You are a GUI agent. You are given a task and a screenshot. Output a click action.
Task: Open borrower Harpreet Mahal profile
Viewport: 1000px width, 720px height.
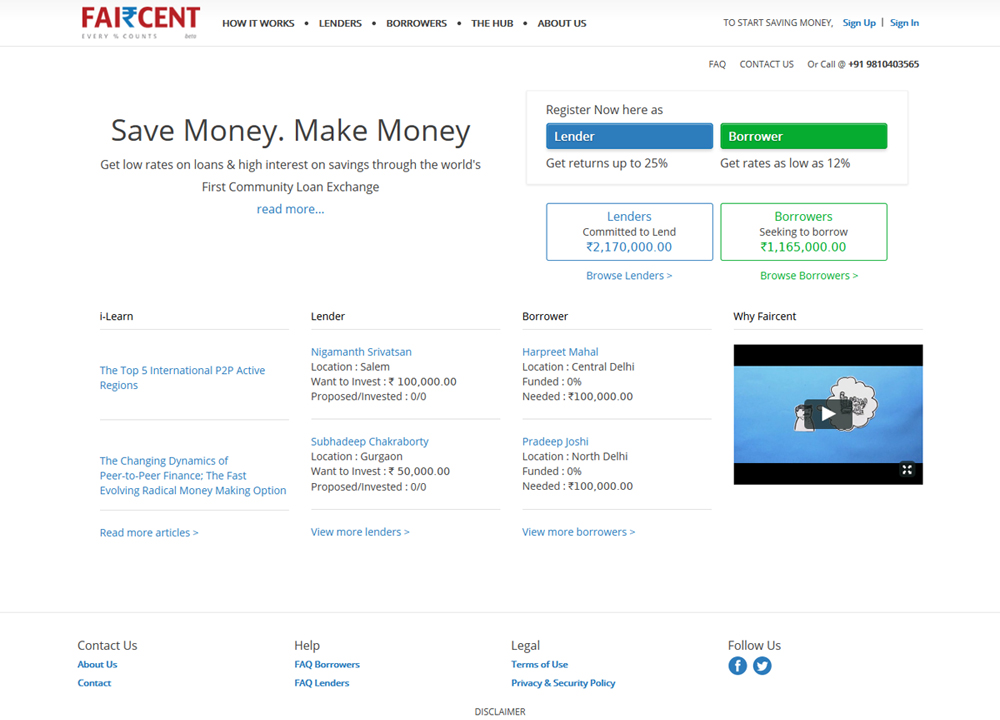tap(560, 352)
